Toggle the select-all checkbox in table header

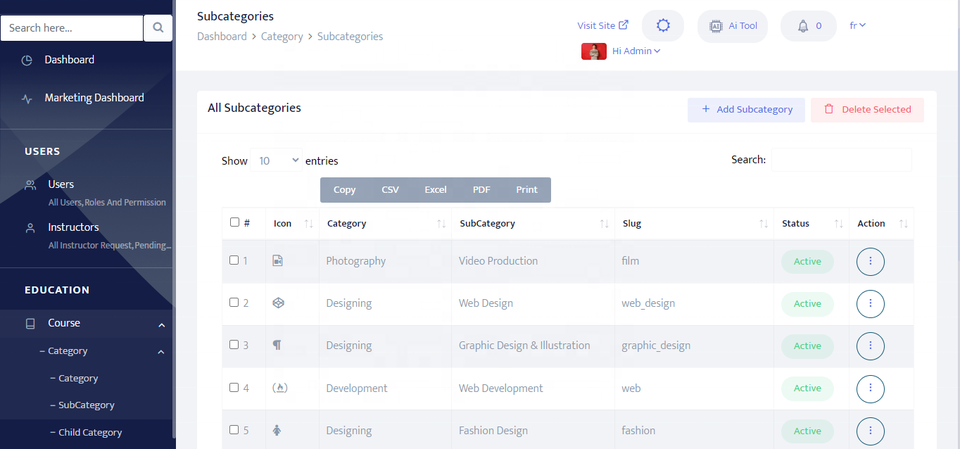[x=234, y=223]
